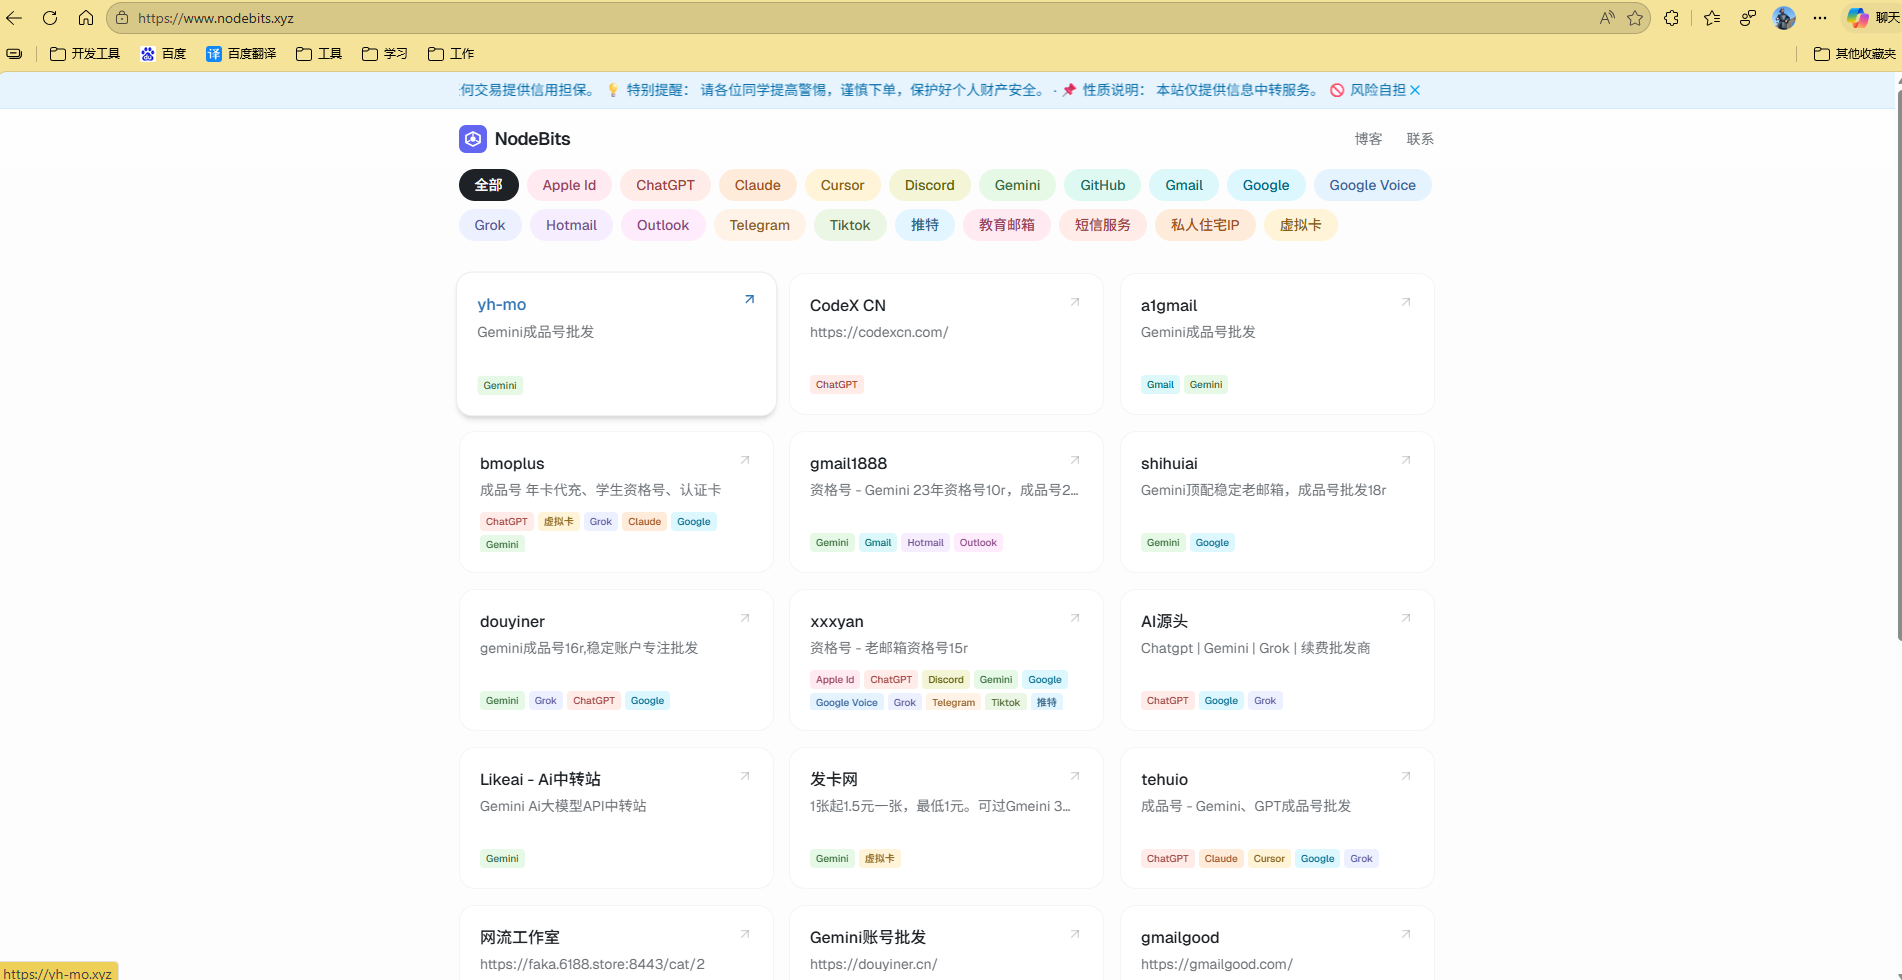This screenshot has width=1902, height=980.
Task: Open the 学习 bookmarks folder
Action: click(x=385, y=54)
